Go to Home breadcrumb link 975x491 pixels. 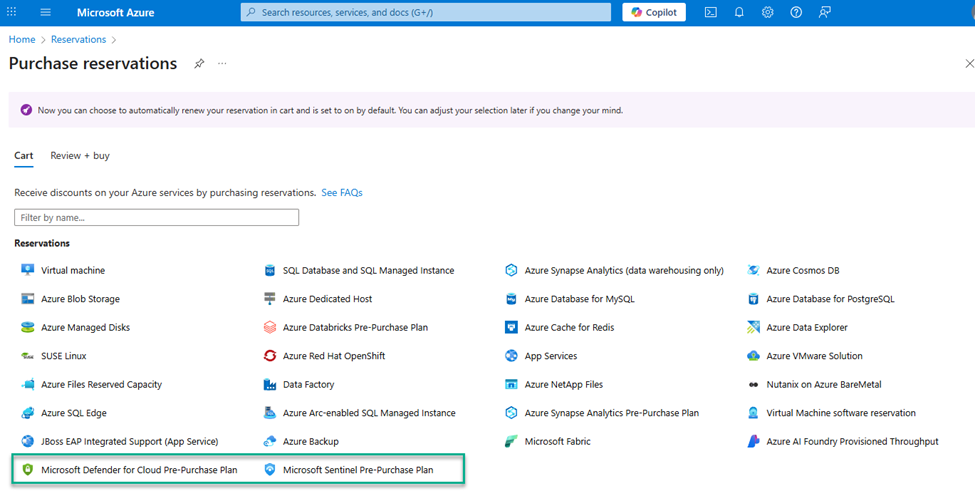[22, 39]
